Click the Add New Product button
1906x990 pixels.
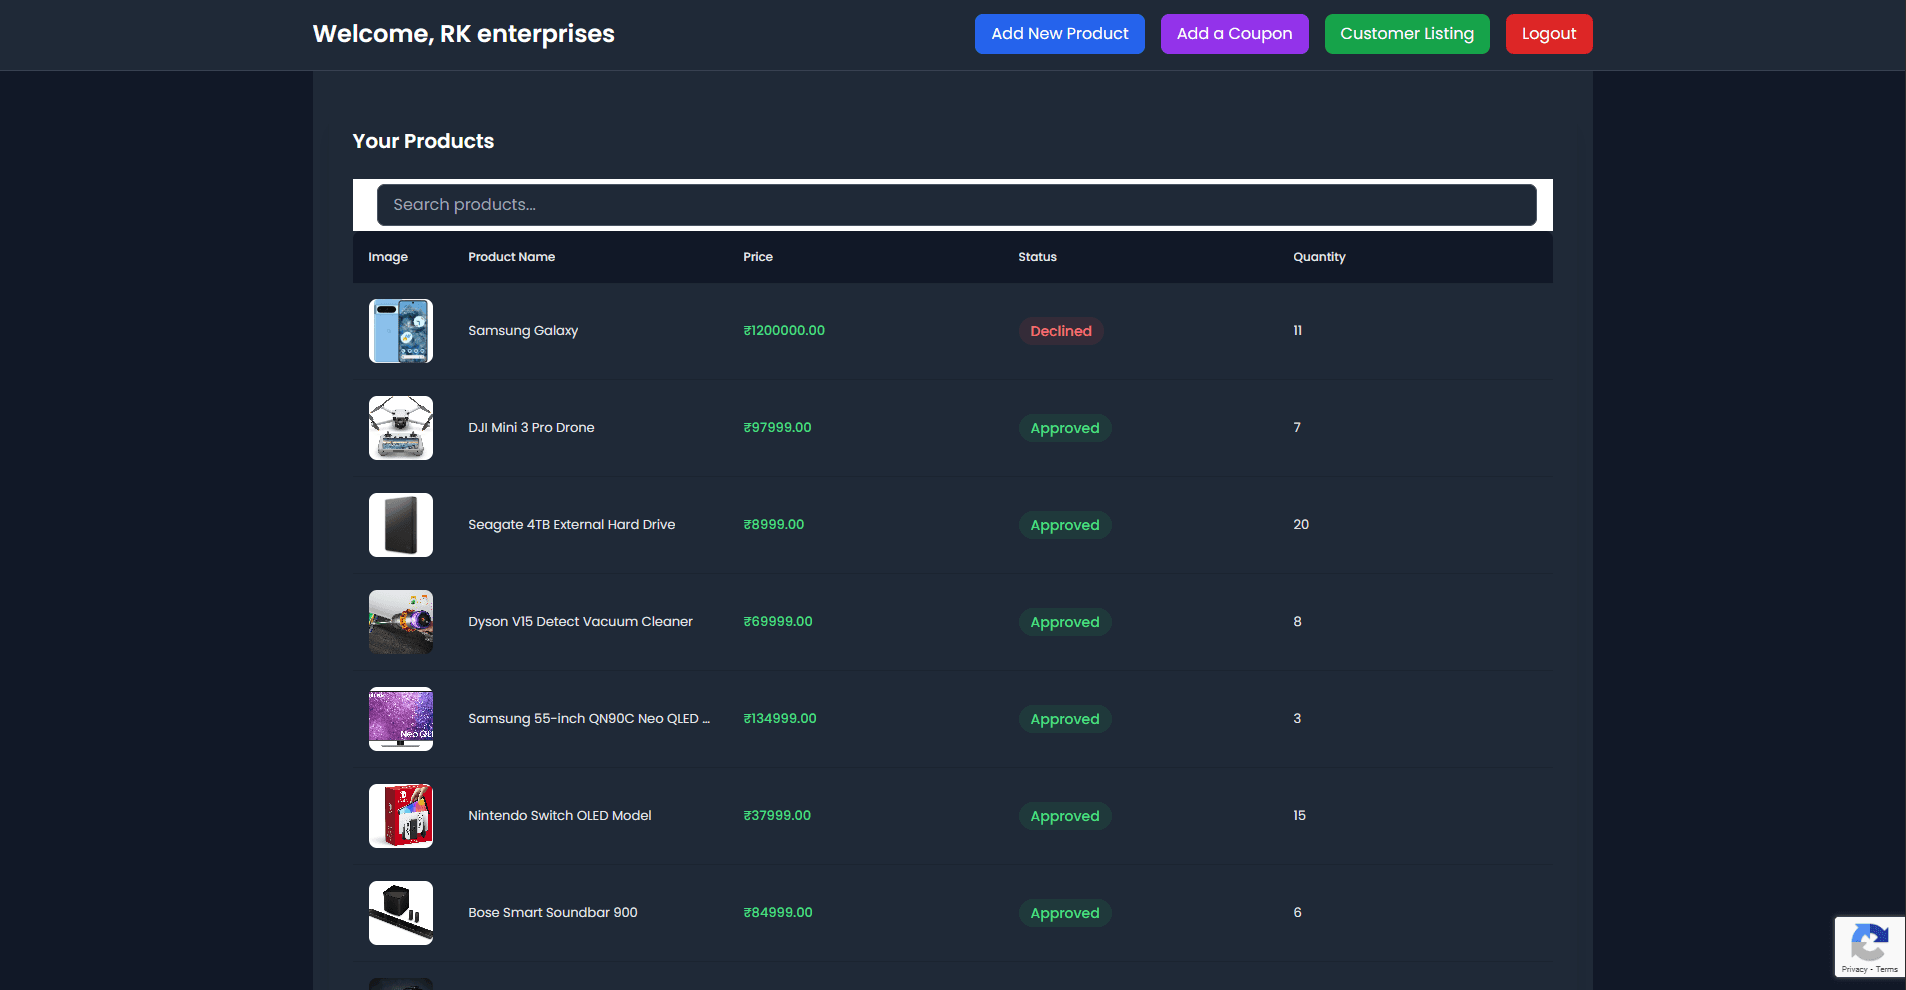(1058, 33)
